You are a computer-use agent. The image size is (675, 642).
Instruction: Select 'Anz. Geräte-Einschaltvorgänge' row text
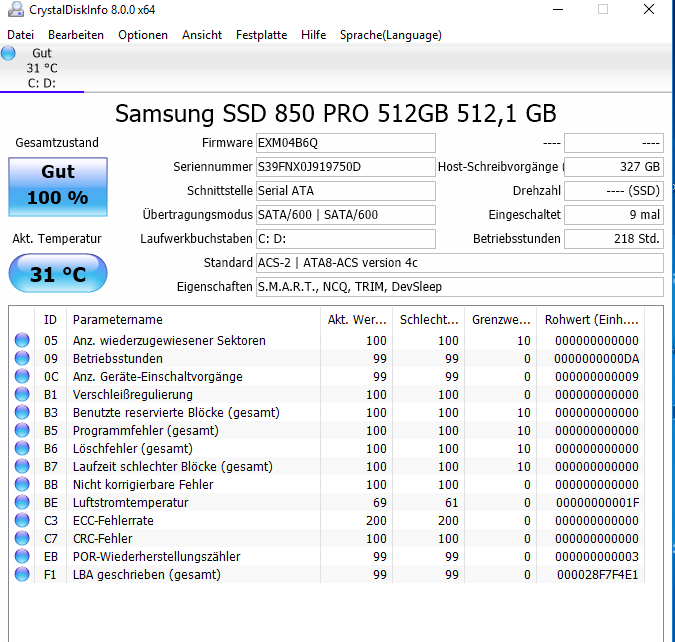[158, 377]
